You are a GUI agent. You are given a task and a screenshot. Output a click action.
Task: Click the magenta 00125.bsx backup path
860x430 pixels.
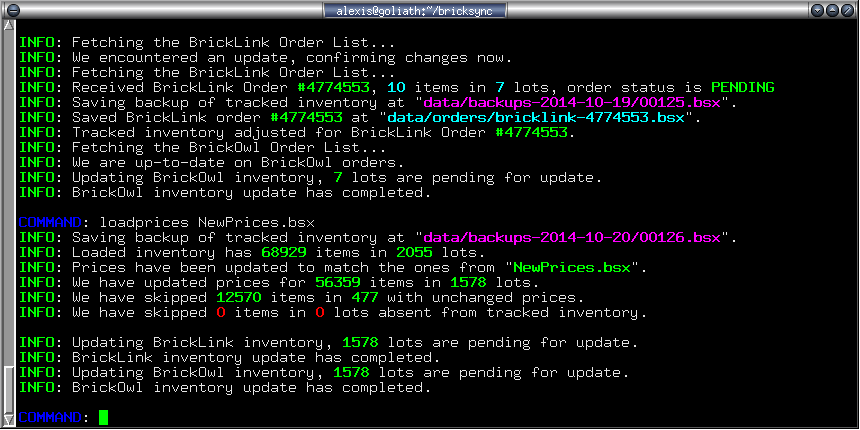click(x=578, y=103)
